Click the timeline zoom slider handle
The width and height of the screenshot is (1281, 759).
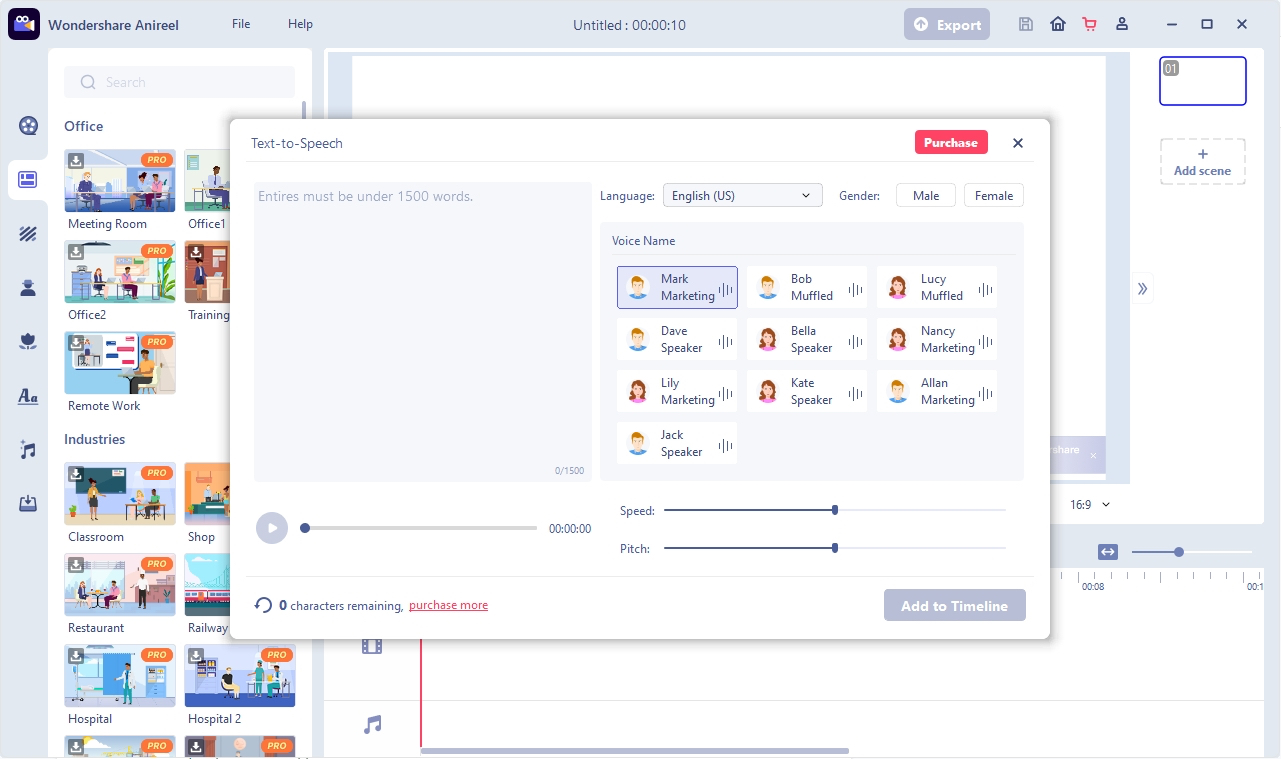(x=1179, y=552)
